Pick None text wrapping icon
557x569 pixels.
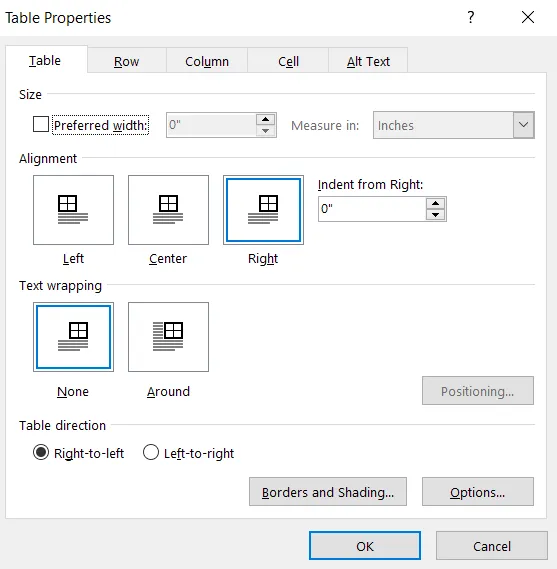(73, 337)
